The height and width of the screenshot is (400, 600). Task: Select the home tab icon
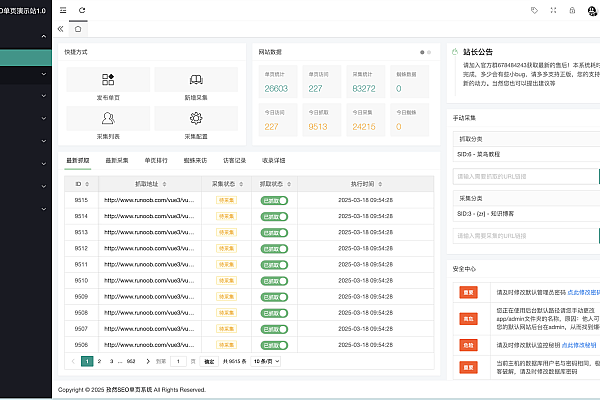(x=78, y=29)
